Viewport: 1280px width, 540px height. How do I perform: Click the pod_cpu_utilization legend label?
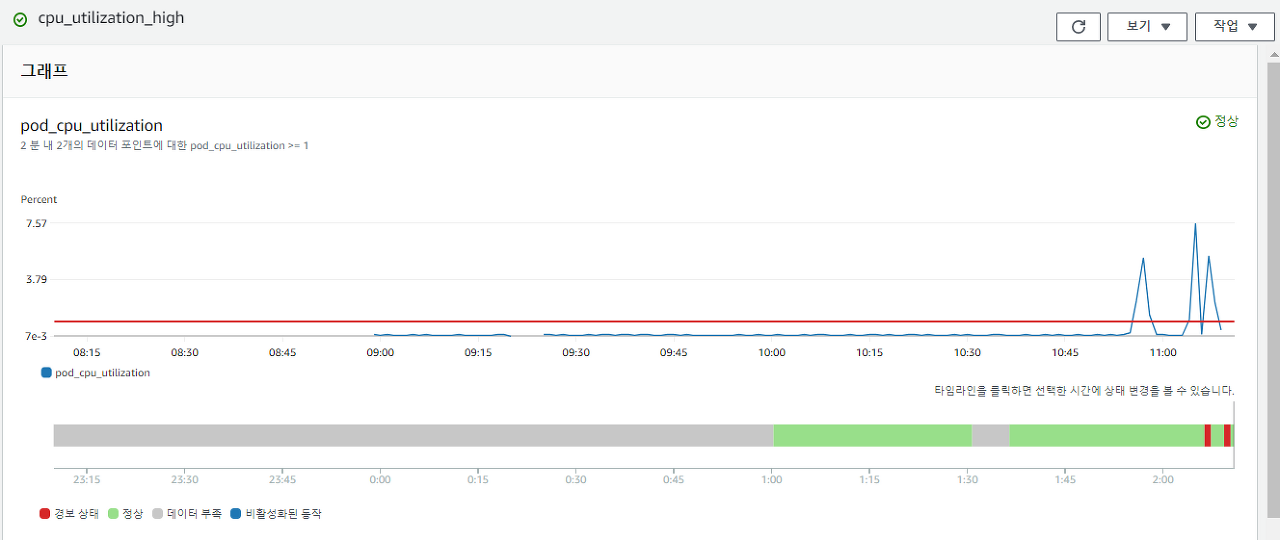coord(103,373)
